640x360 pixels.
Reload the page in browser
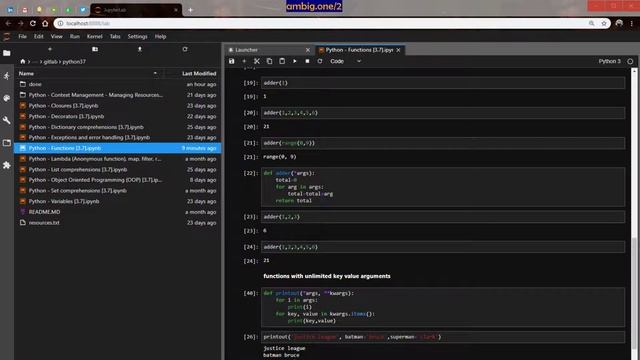(33, 23)
